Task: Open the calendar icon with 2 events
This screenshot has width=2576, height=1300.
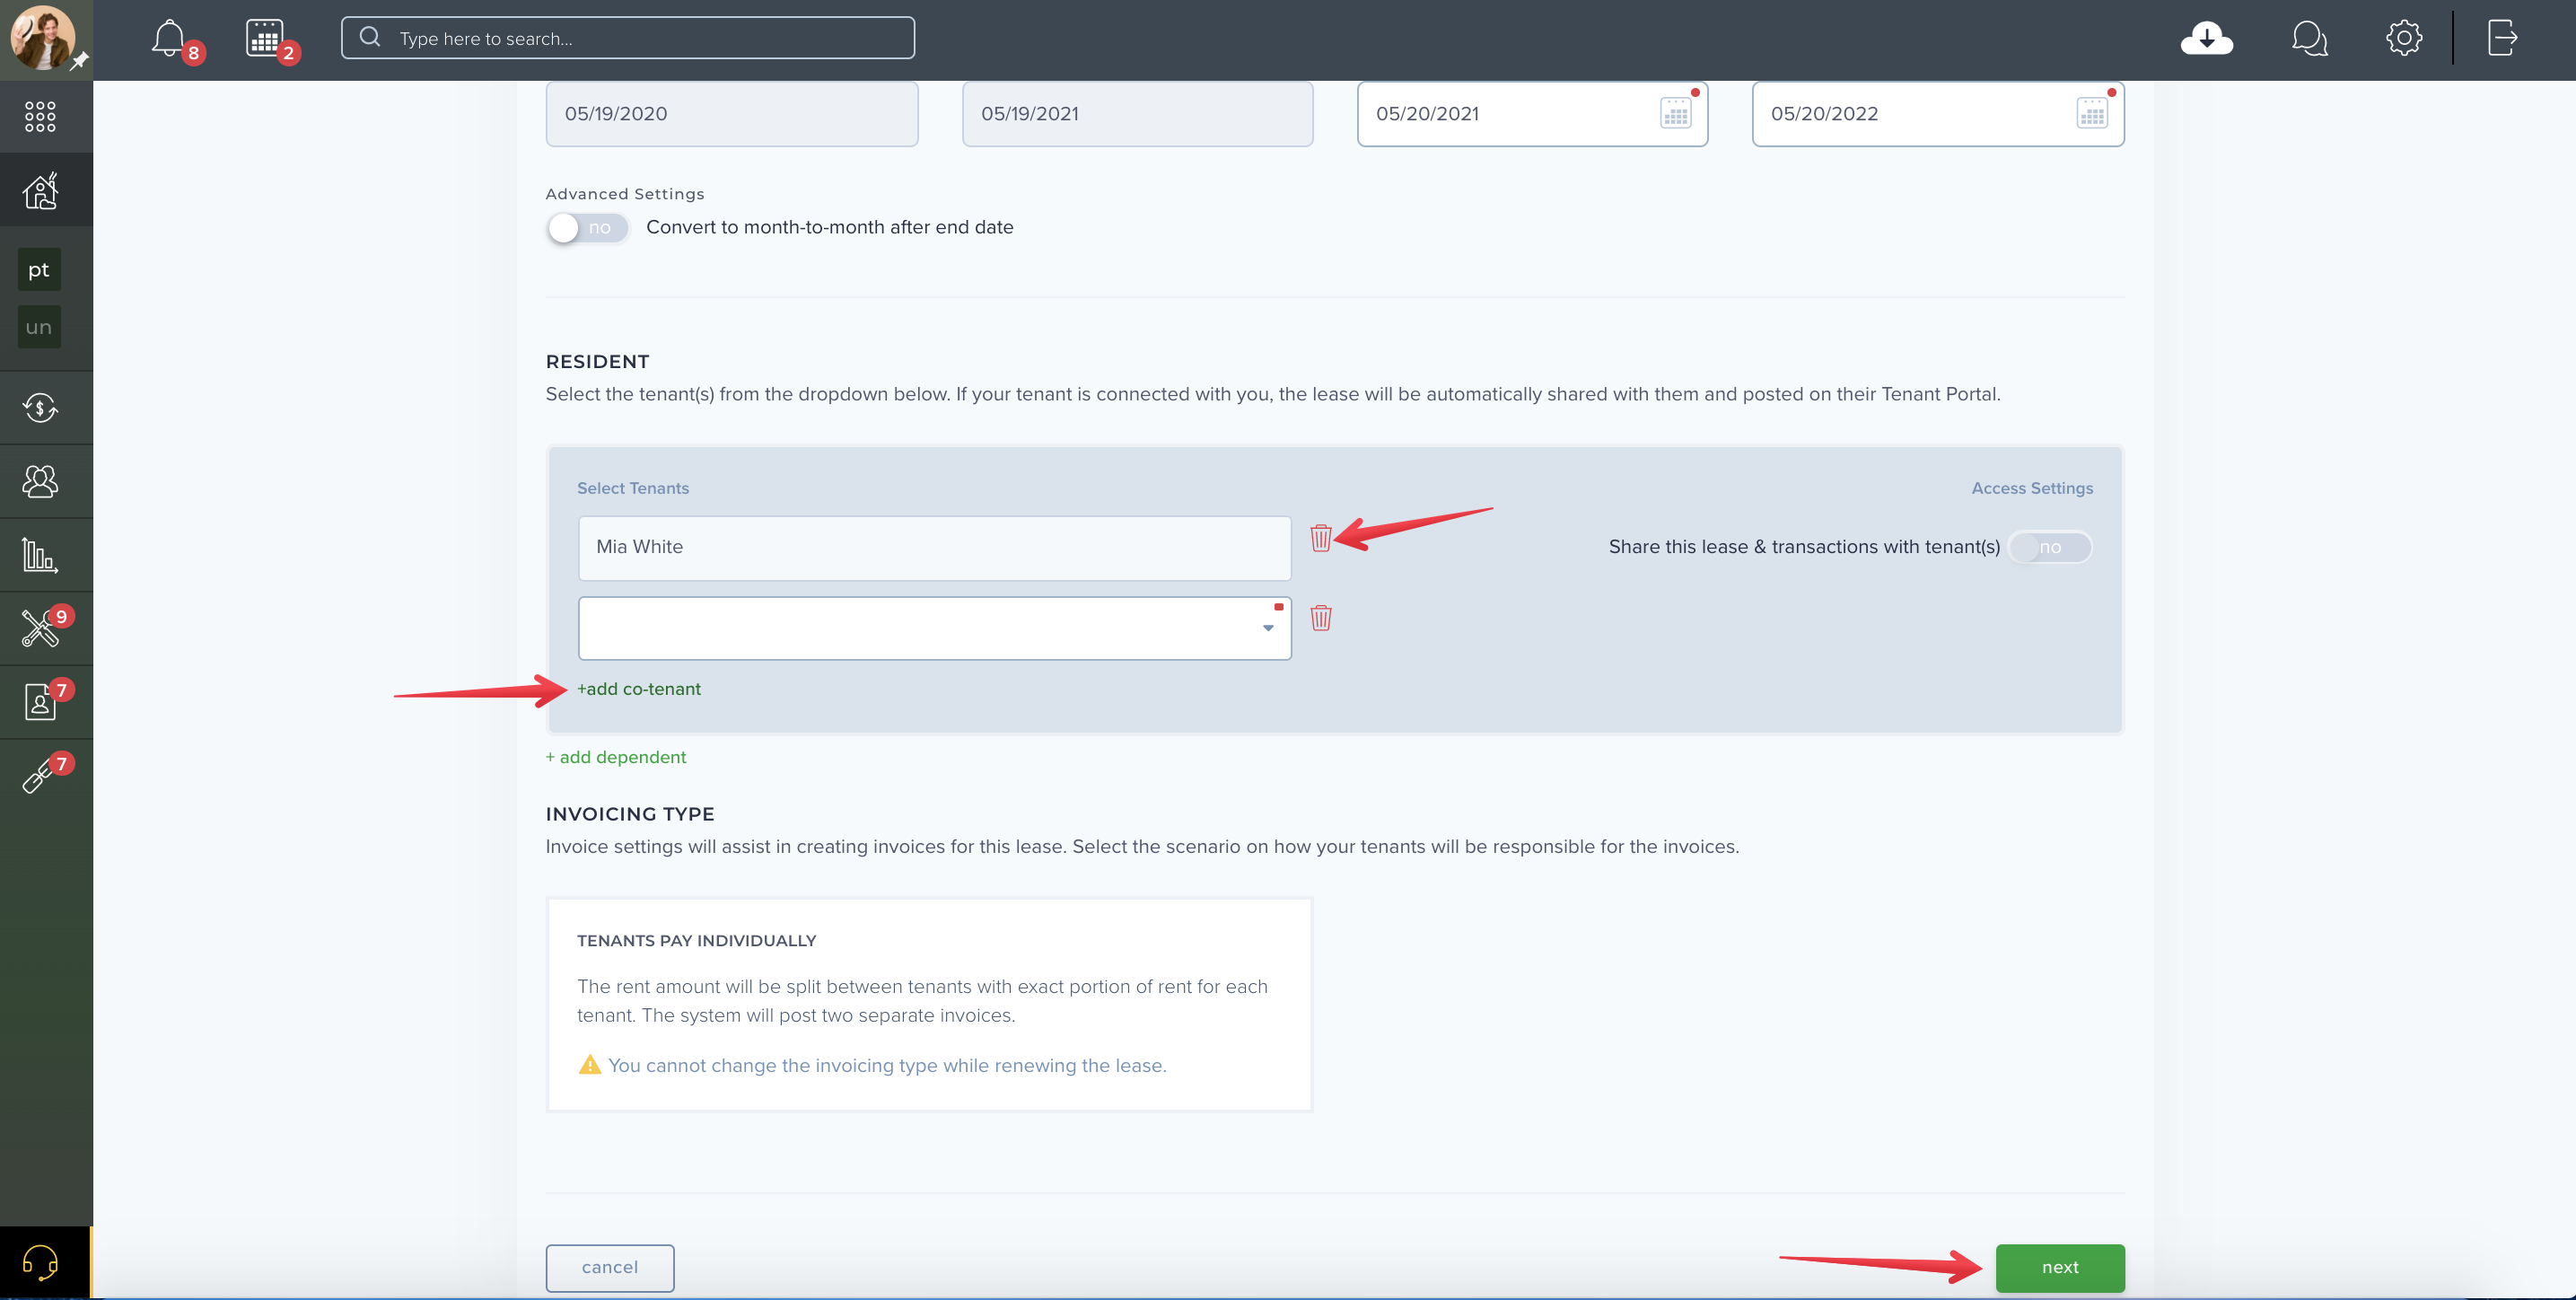Action: (265, 39)
